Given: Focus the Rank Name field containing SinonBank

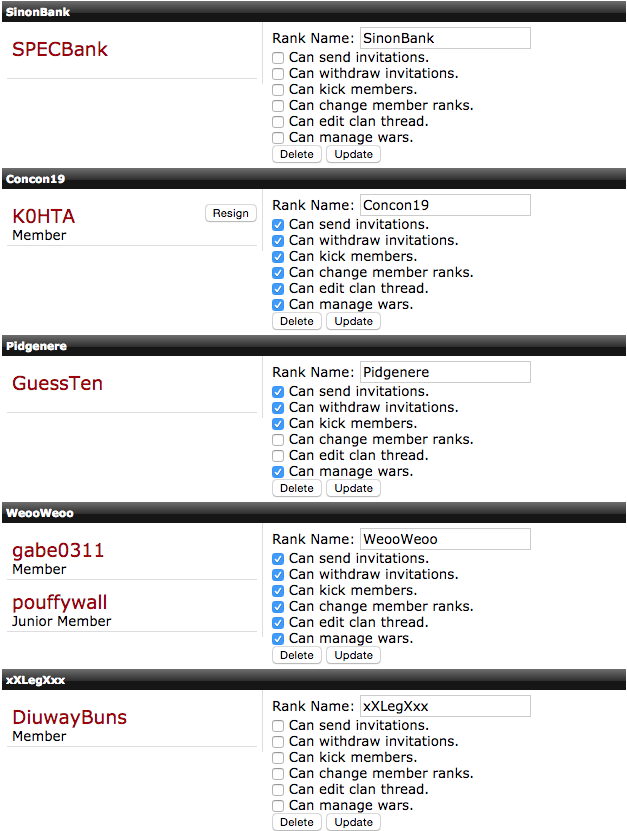Looking at the screenshot, I should [x=445, y=38].
